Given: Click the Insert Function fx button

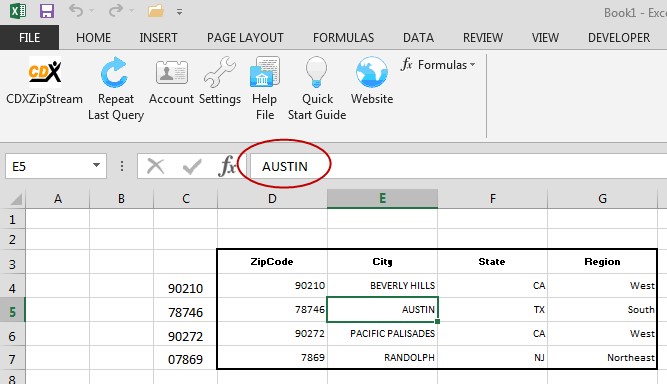Looking at the screenshot, I should [227, 166].
